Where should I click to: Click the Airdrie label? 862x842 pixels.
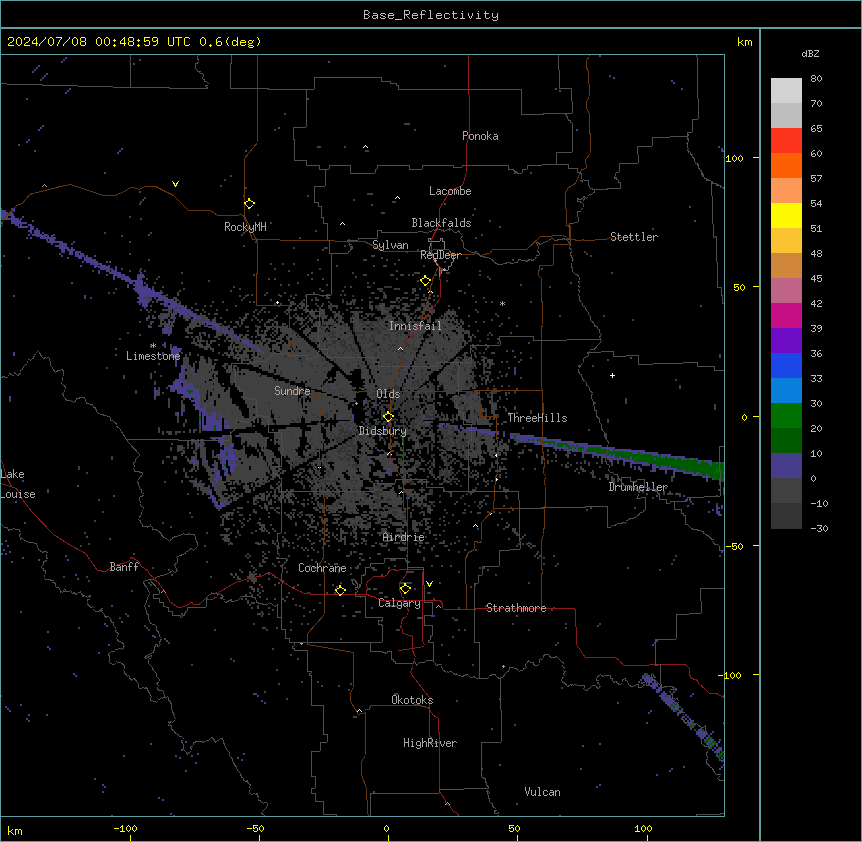click(x=404, y=537)
